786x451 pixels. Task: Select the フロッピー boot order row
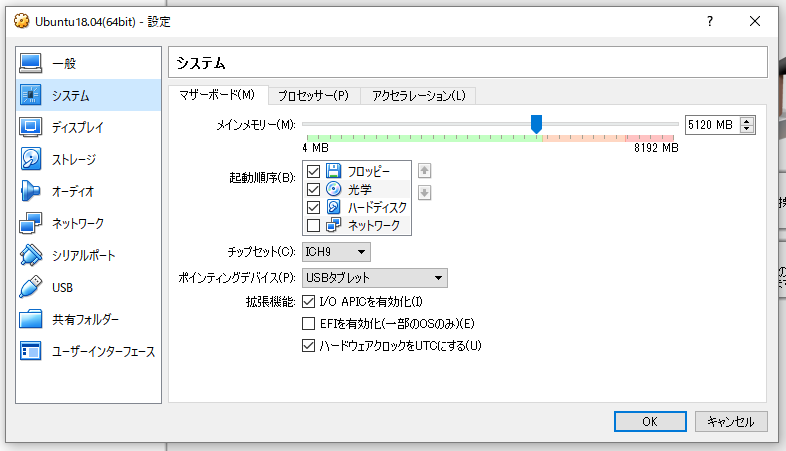coord(357,171)
